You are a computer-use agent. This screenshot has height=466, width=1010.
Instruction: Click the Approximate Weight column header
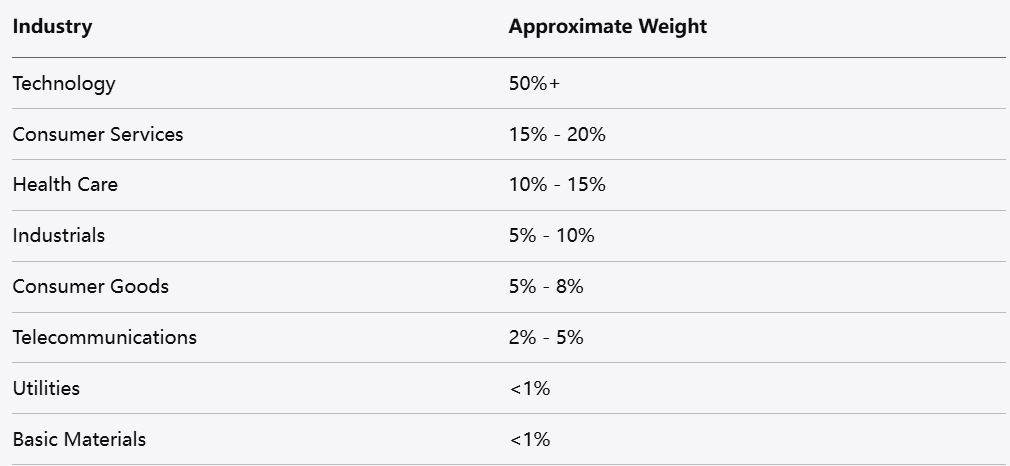(x=607, y=27)
